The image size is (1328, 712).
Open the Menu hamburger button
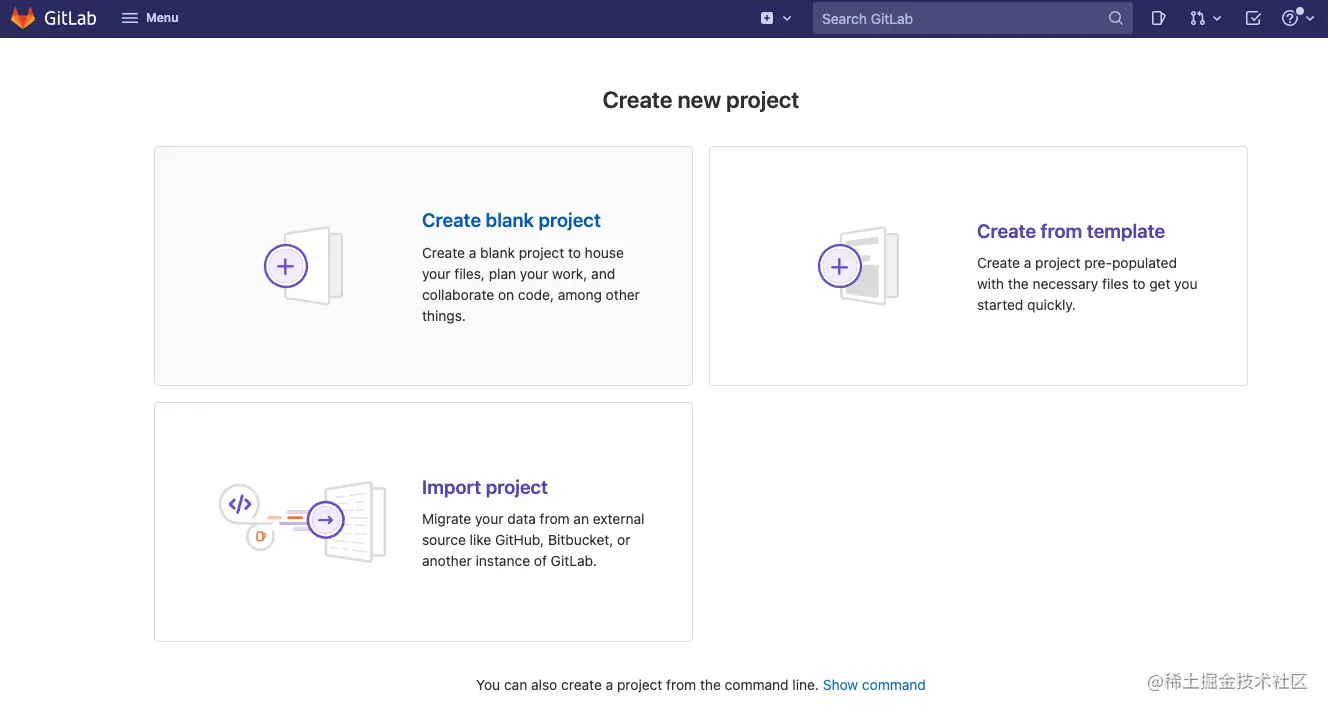pos(150,18)
